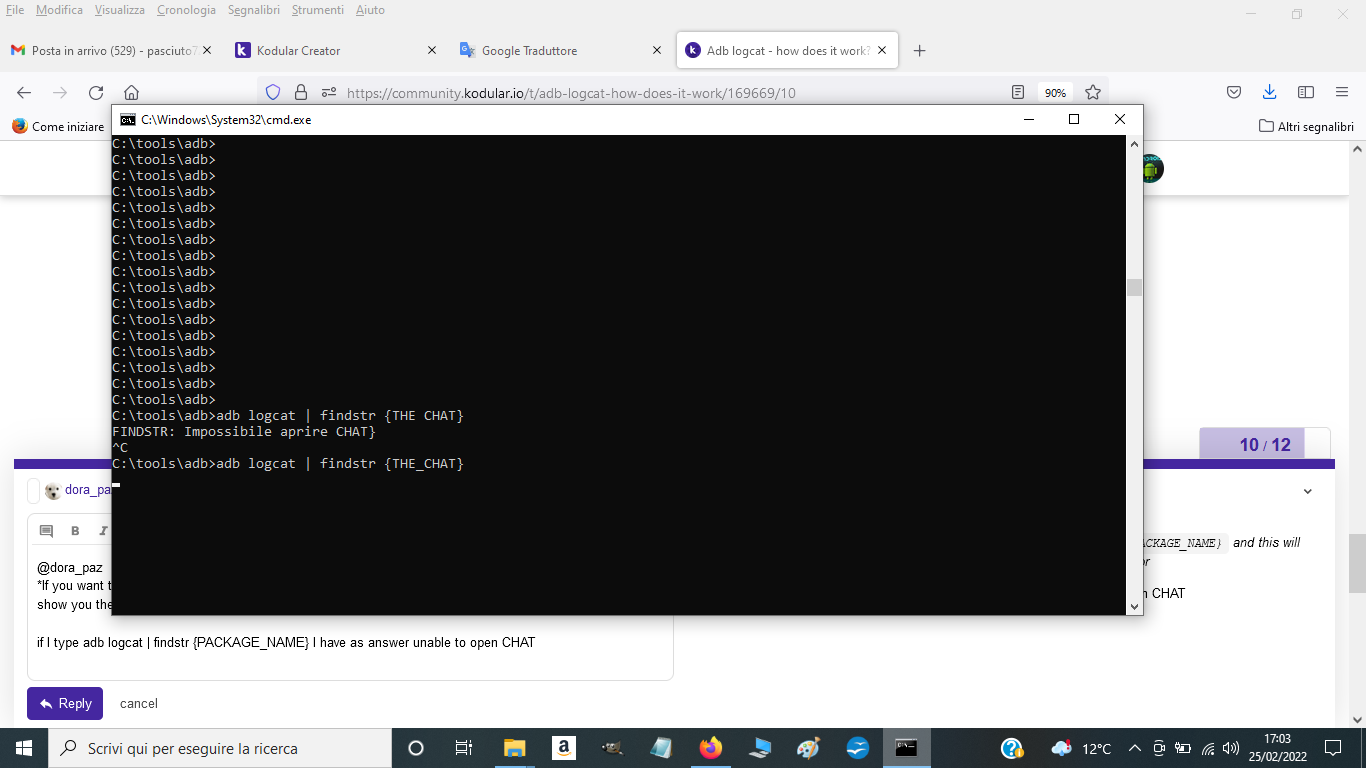This screenshot has width=1366, height=768.
Task: Open 'Altri segnalibri' bookmarks folder
Action: coord(1306,127)
